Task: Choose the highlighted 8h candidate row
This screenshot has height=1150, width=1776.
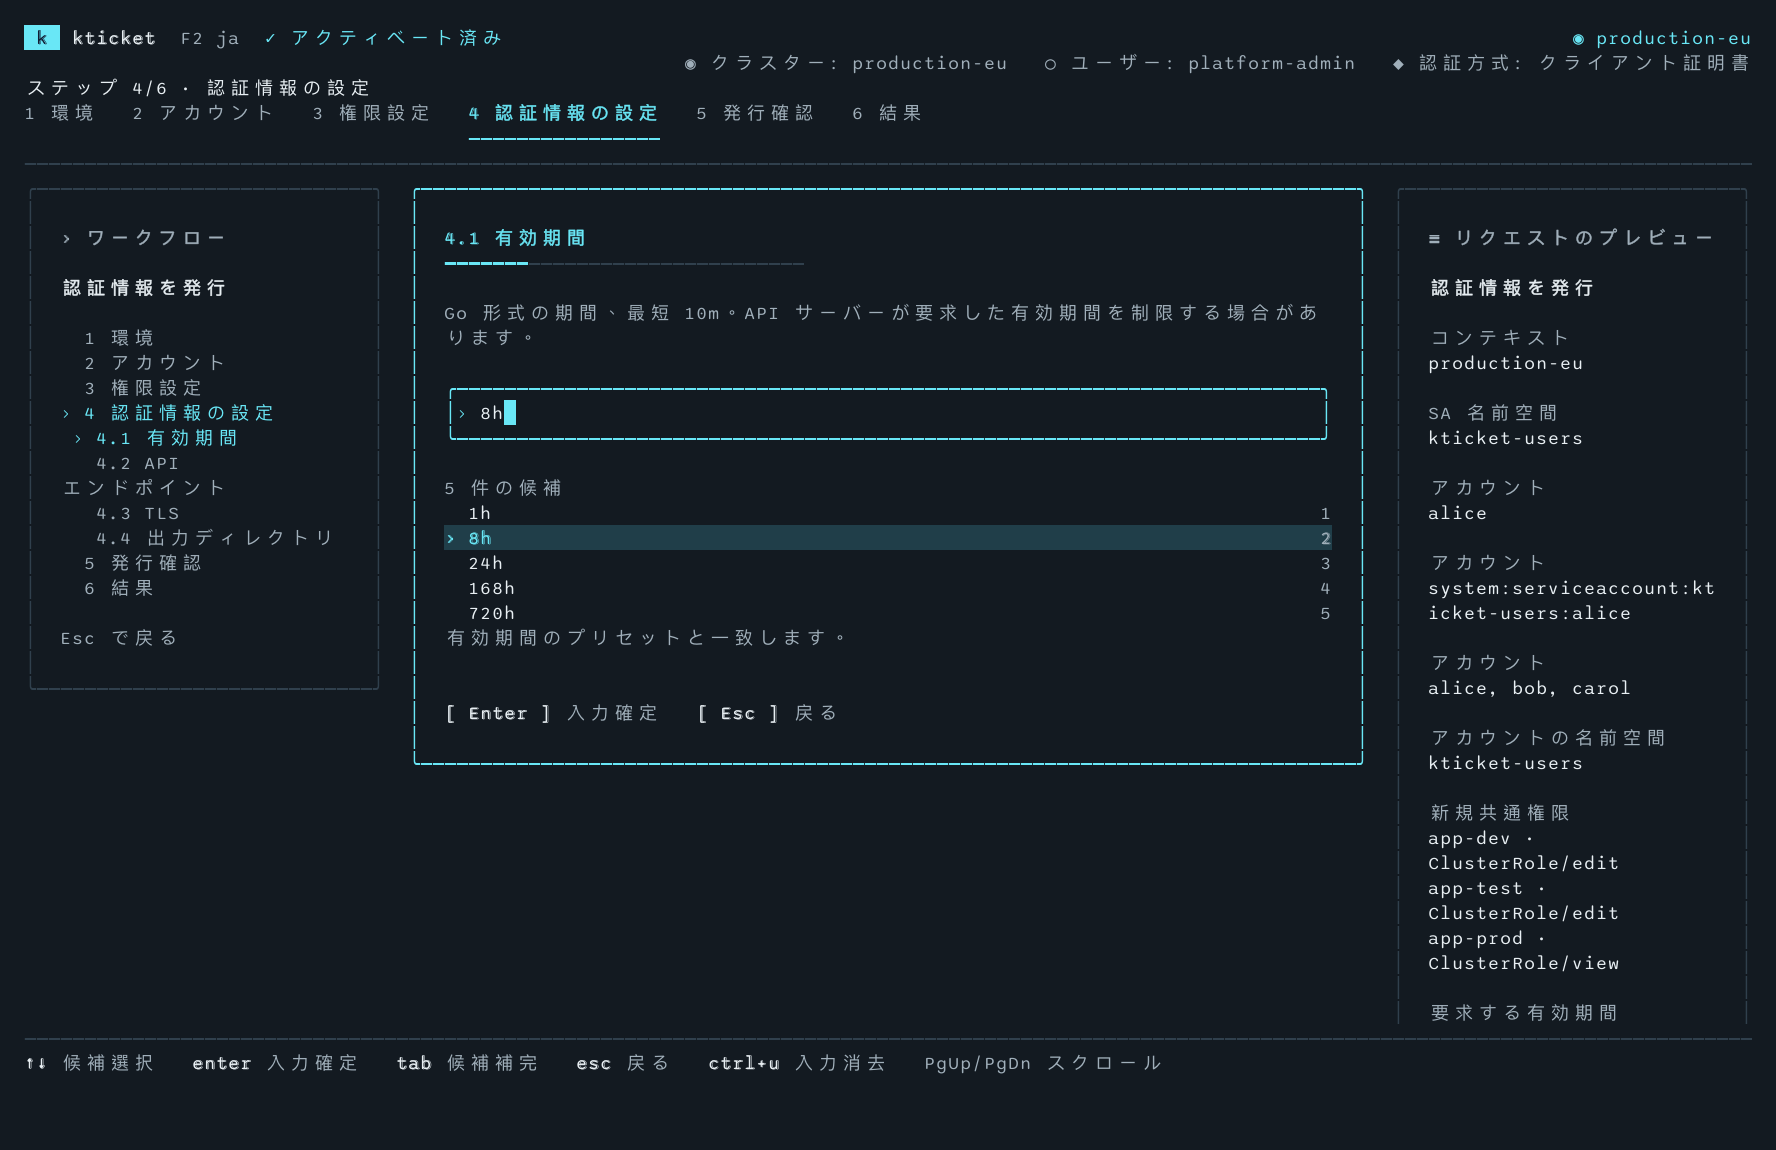Action: pos(888,538)
